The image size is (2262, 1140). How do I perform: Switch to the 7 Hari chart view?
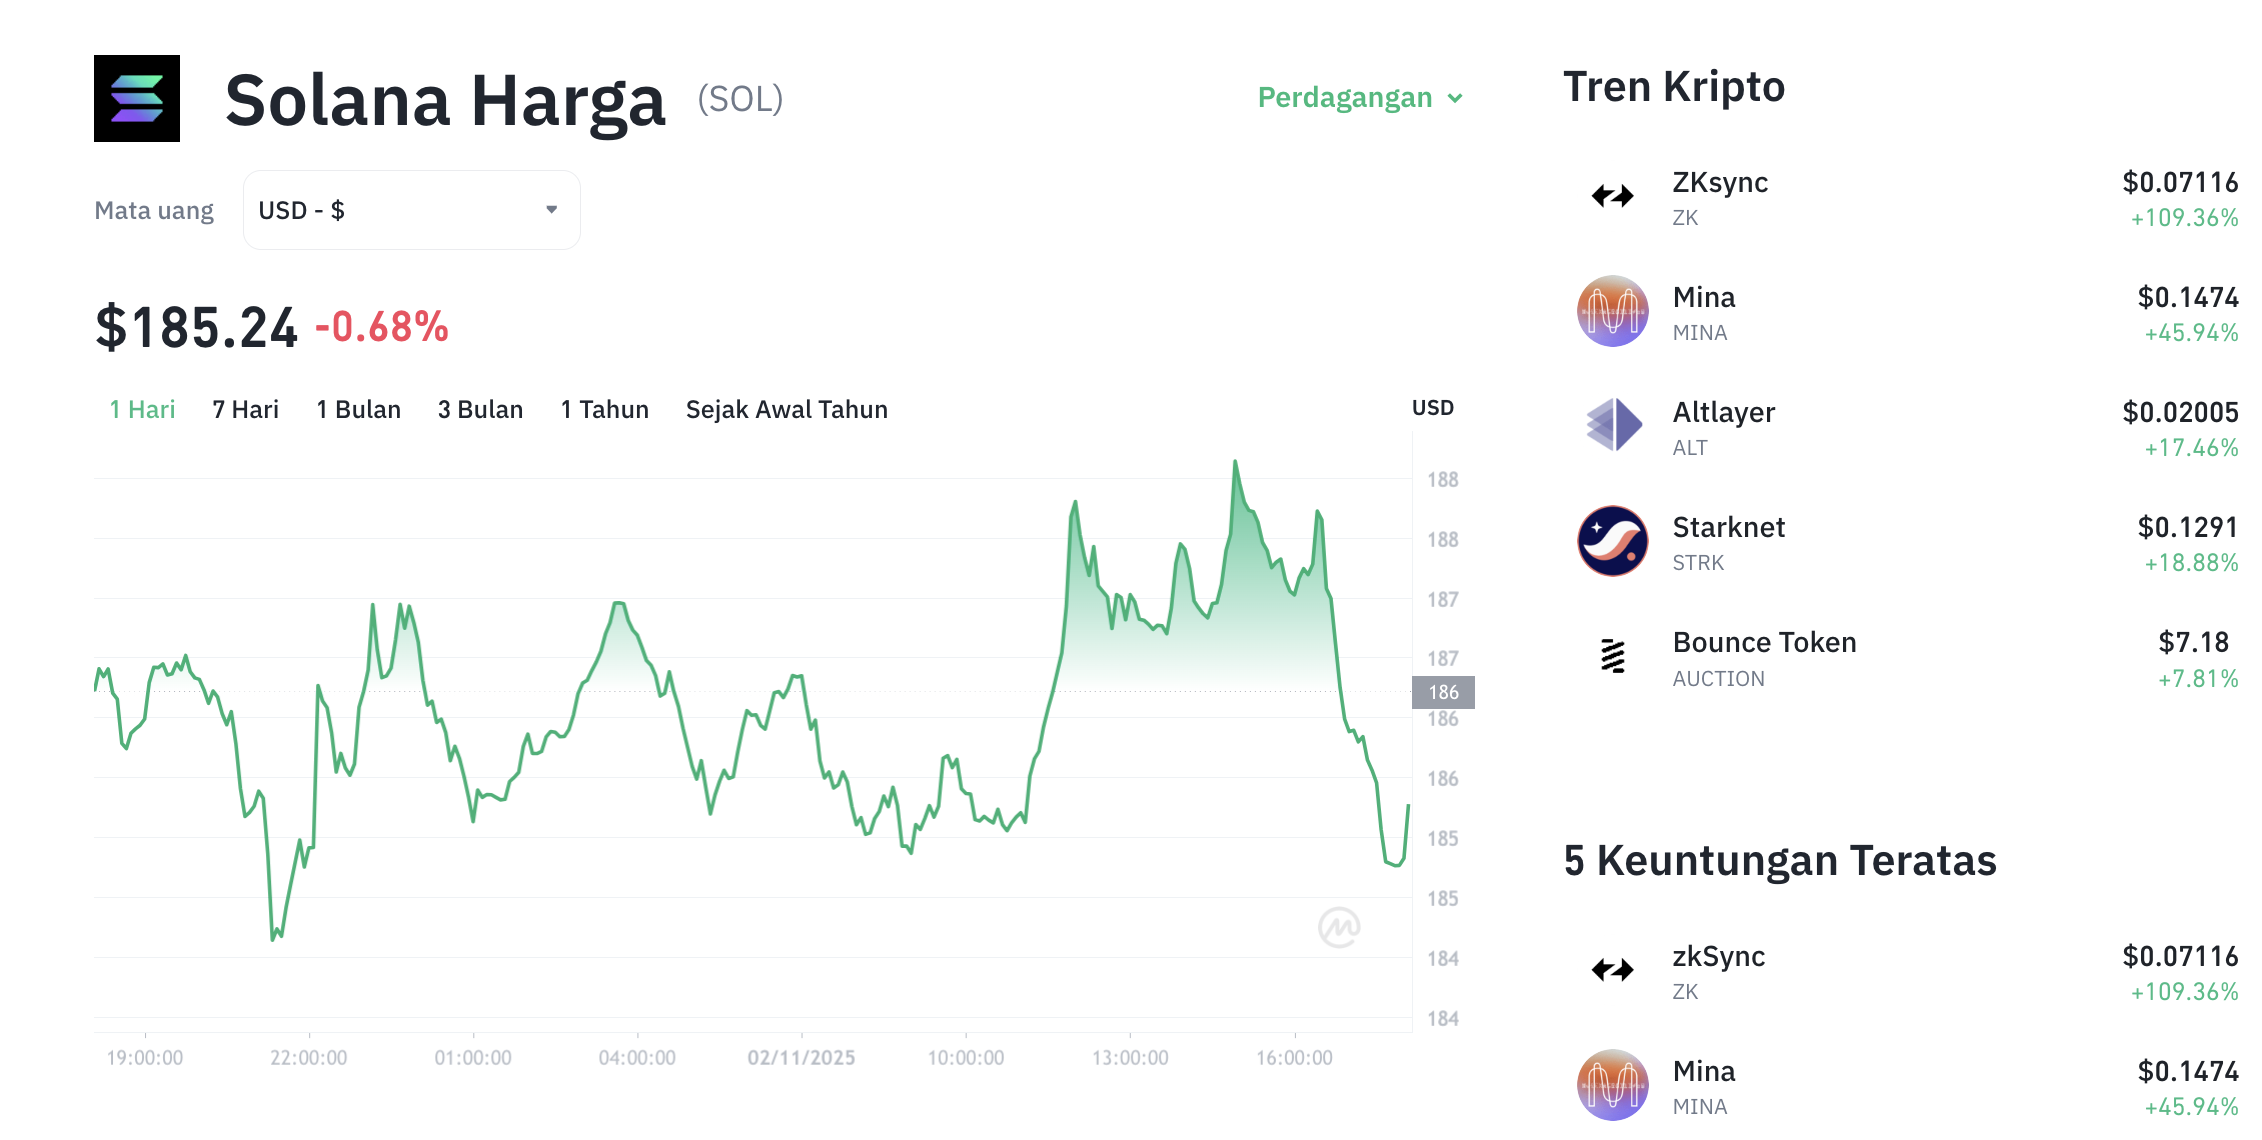tap(245, 408)
